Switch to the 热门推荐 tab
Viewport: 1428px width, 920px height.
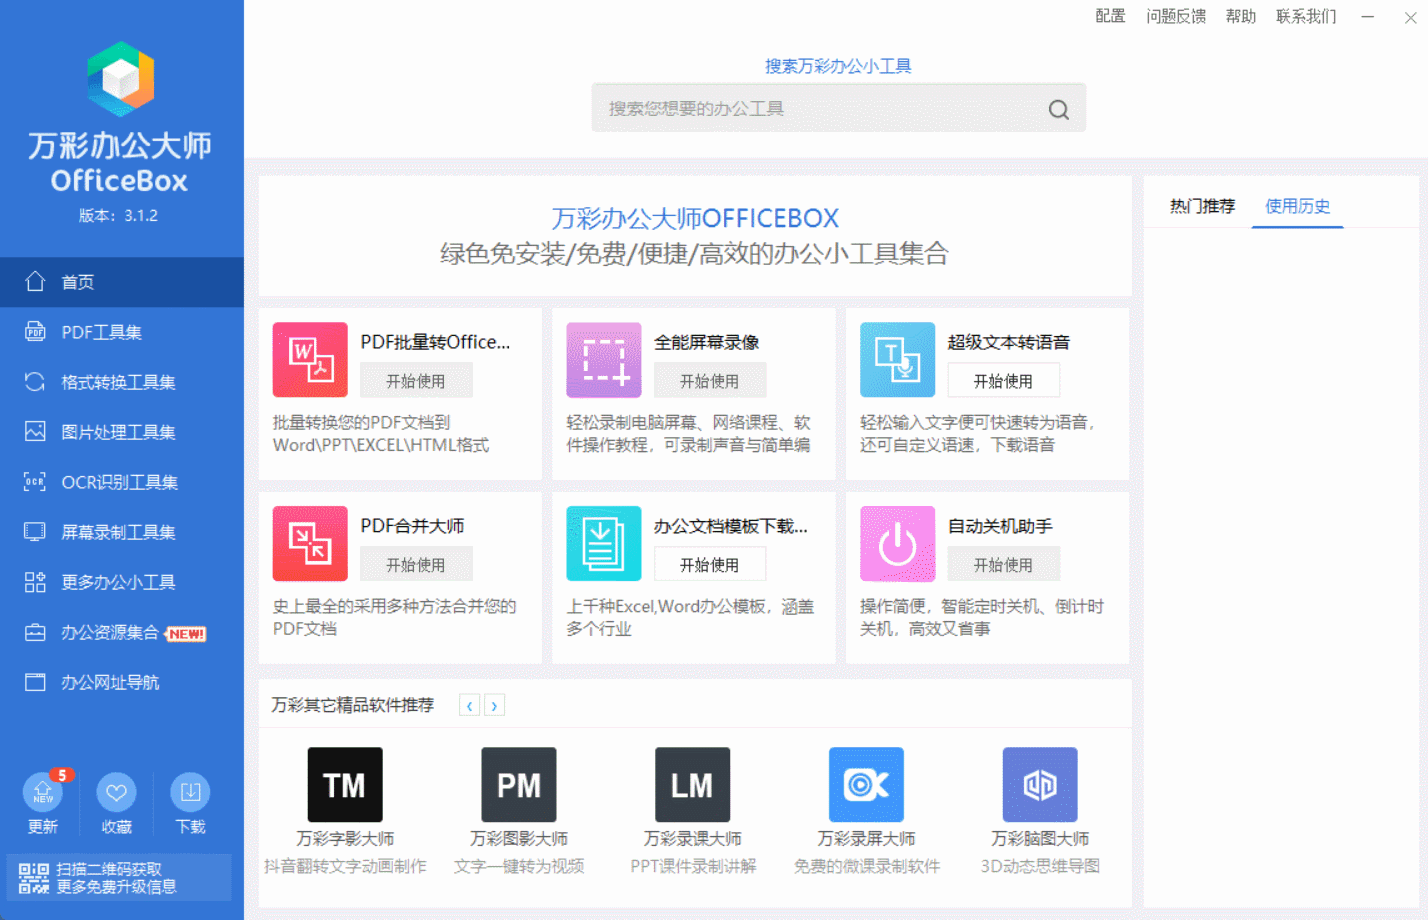point(1202,206)
